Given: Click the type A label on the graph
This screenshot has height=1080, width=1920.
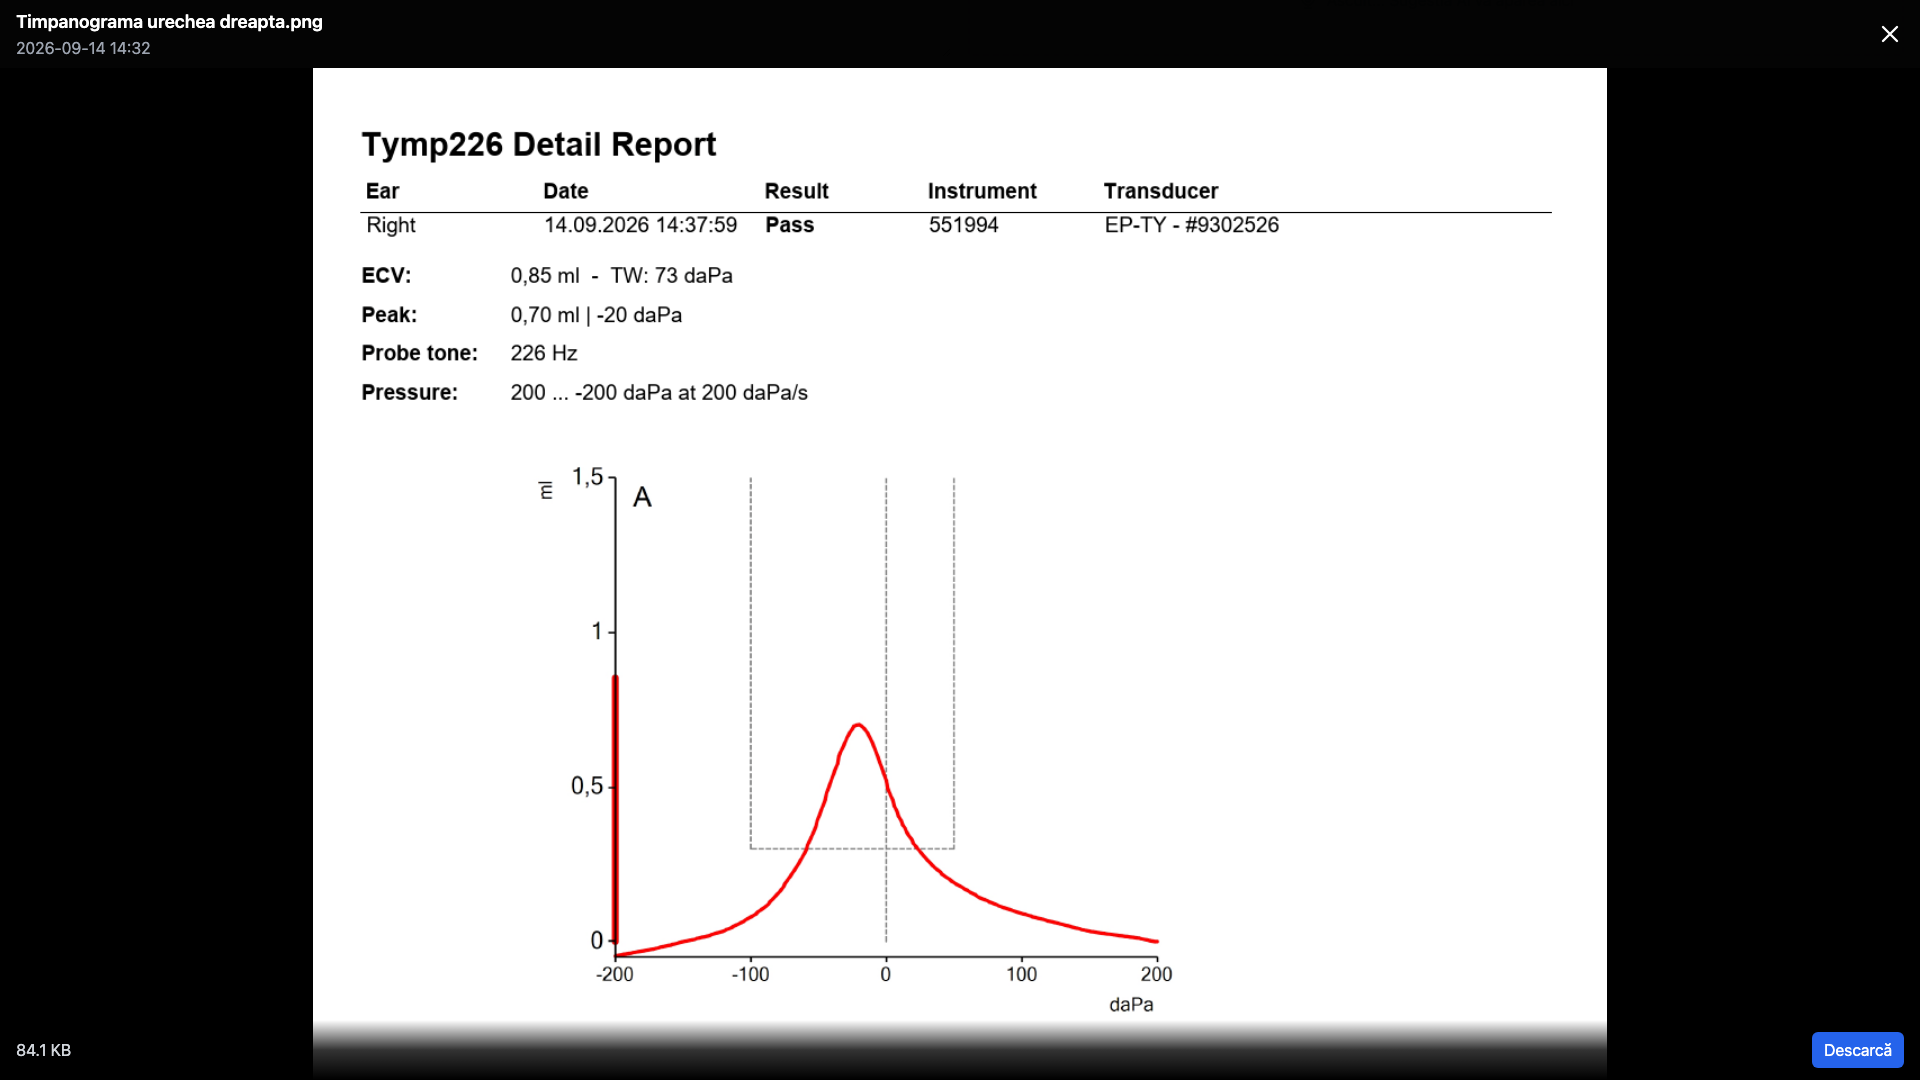Looking at the screenshot, I should click(x=642, y=497).
